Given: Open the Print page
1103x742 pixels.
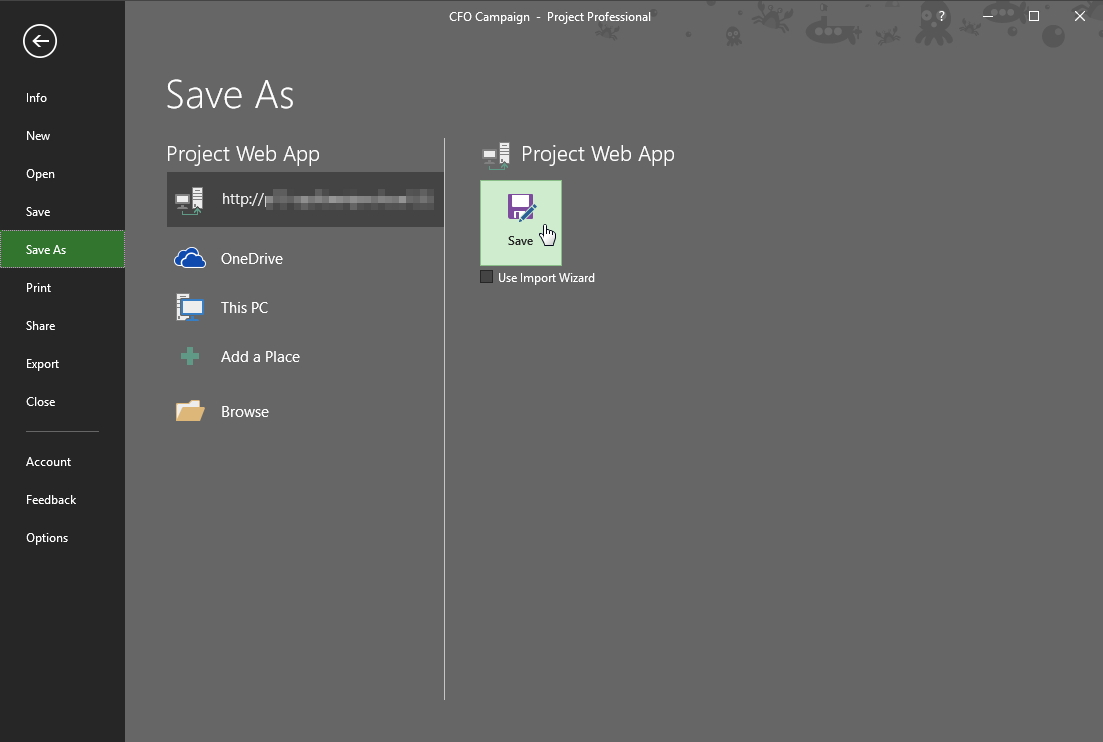Looking at the screenshot, I should tap(63, 288).
